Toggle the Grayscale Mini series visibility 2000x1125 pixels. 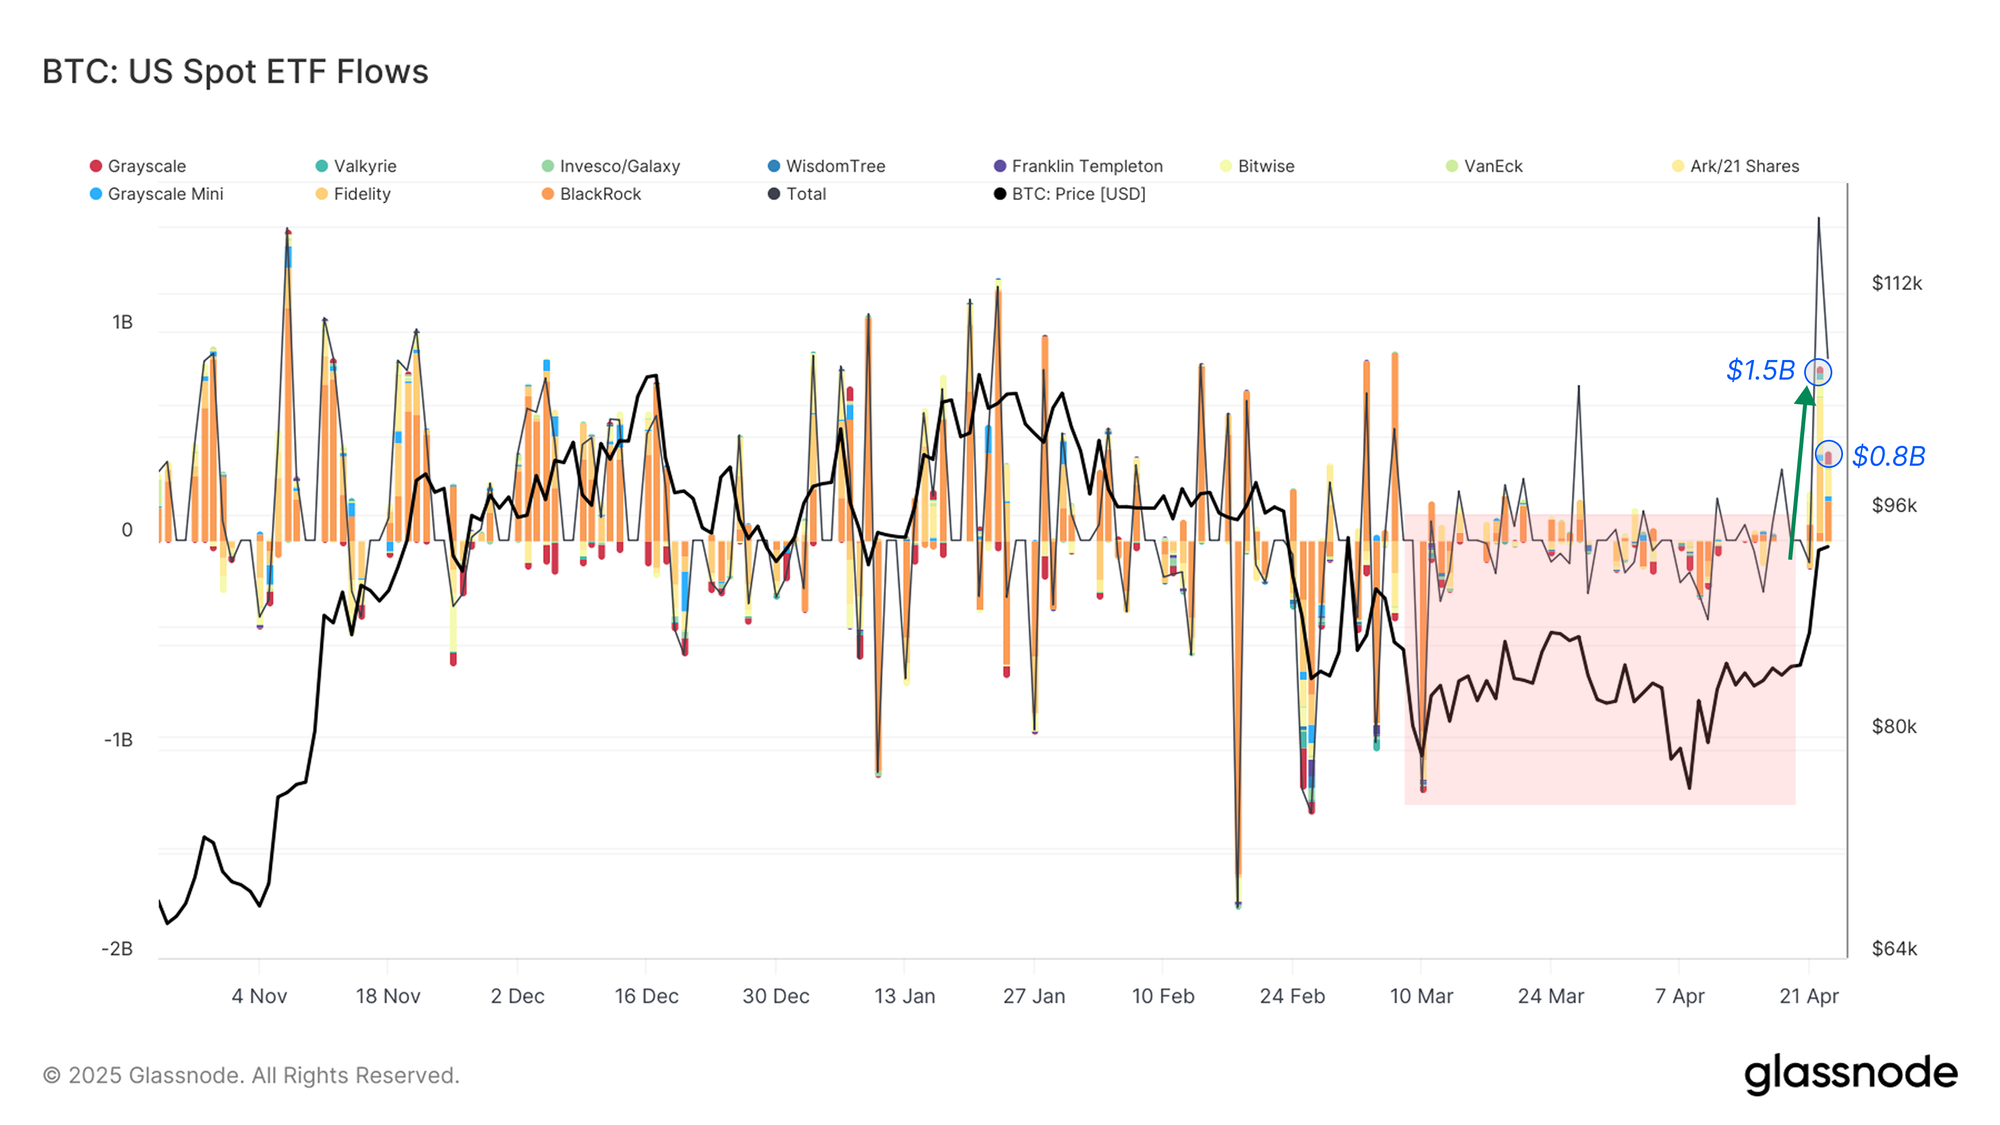click(x=165, y=194)
